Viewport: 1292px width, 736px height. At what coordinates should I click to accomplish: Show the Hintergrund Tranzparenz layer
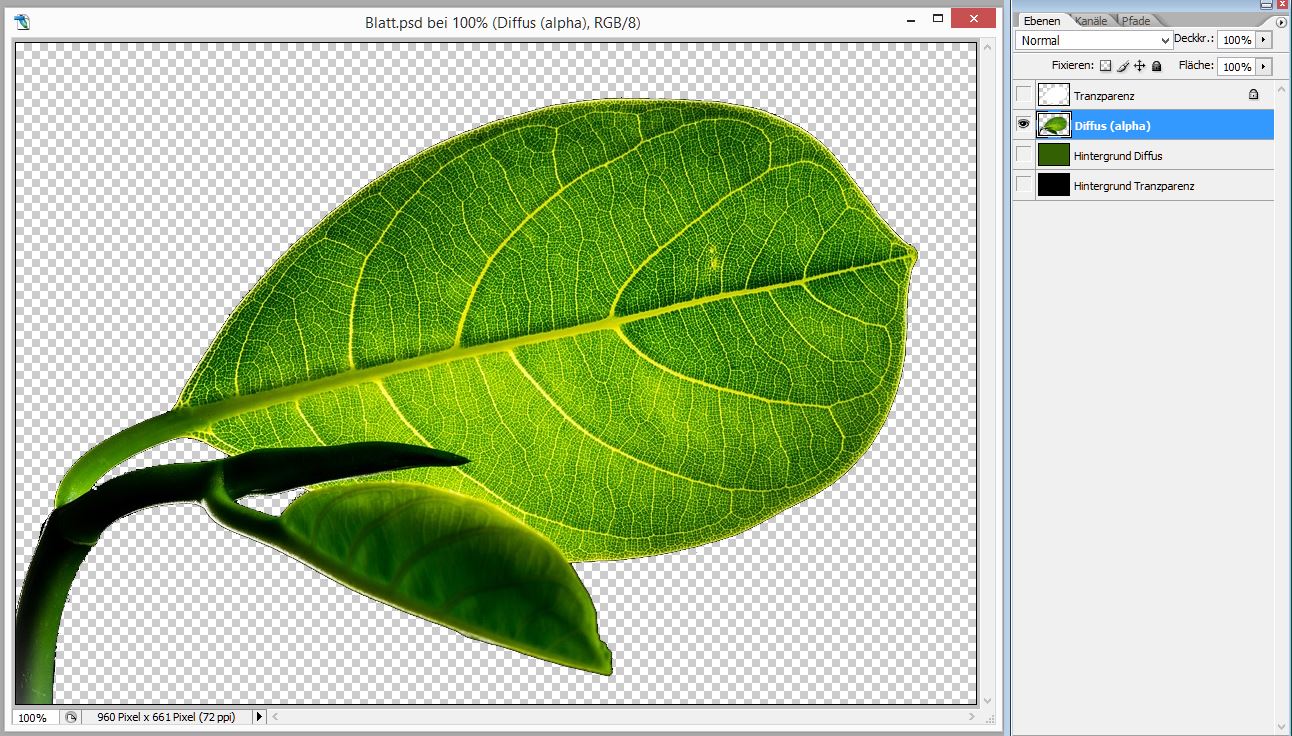(1023, 185)
